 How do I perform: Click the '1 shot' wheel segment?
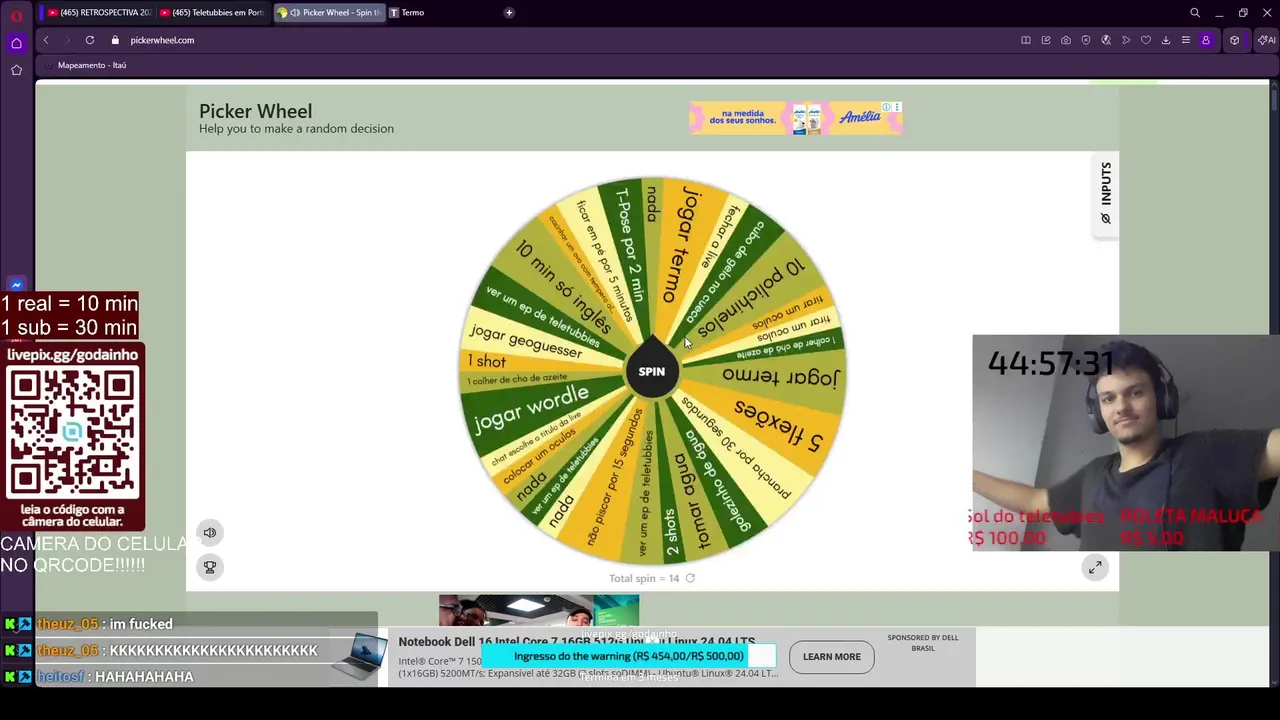487,362
